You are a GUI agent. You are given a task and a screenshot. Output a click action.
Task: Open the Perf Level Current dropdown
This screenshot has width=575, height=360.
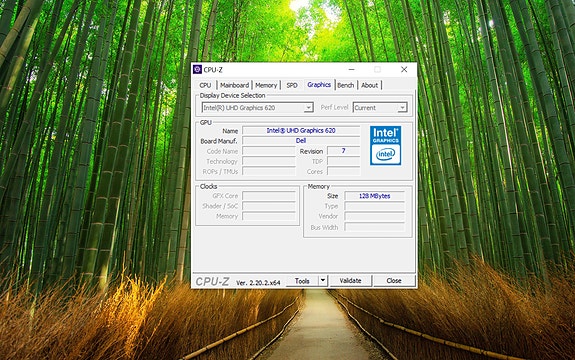click(380, 107)
